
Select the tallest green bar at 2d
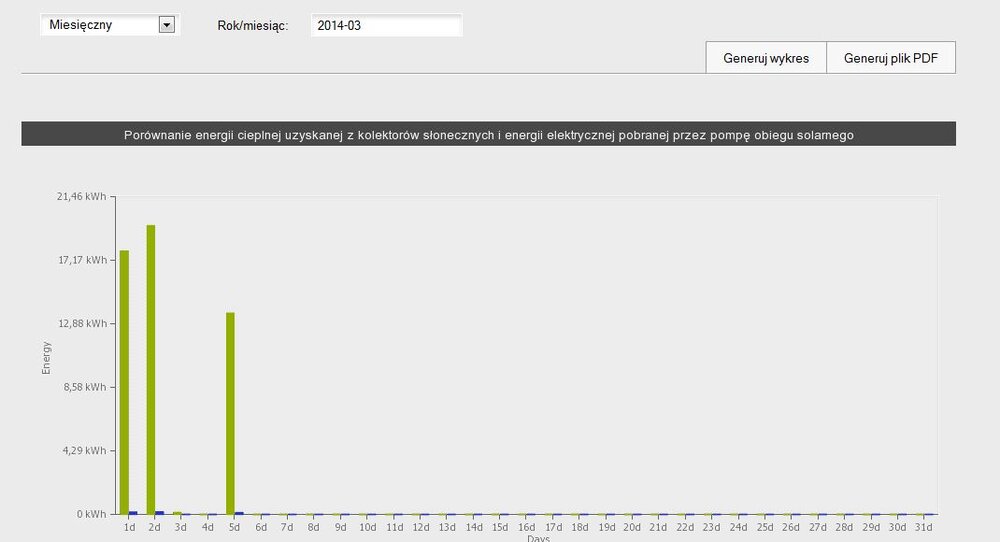(x=151, y=368)
